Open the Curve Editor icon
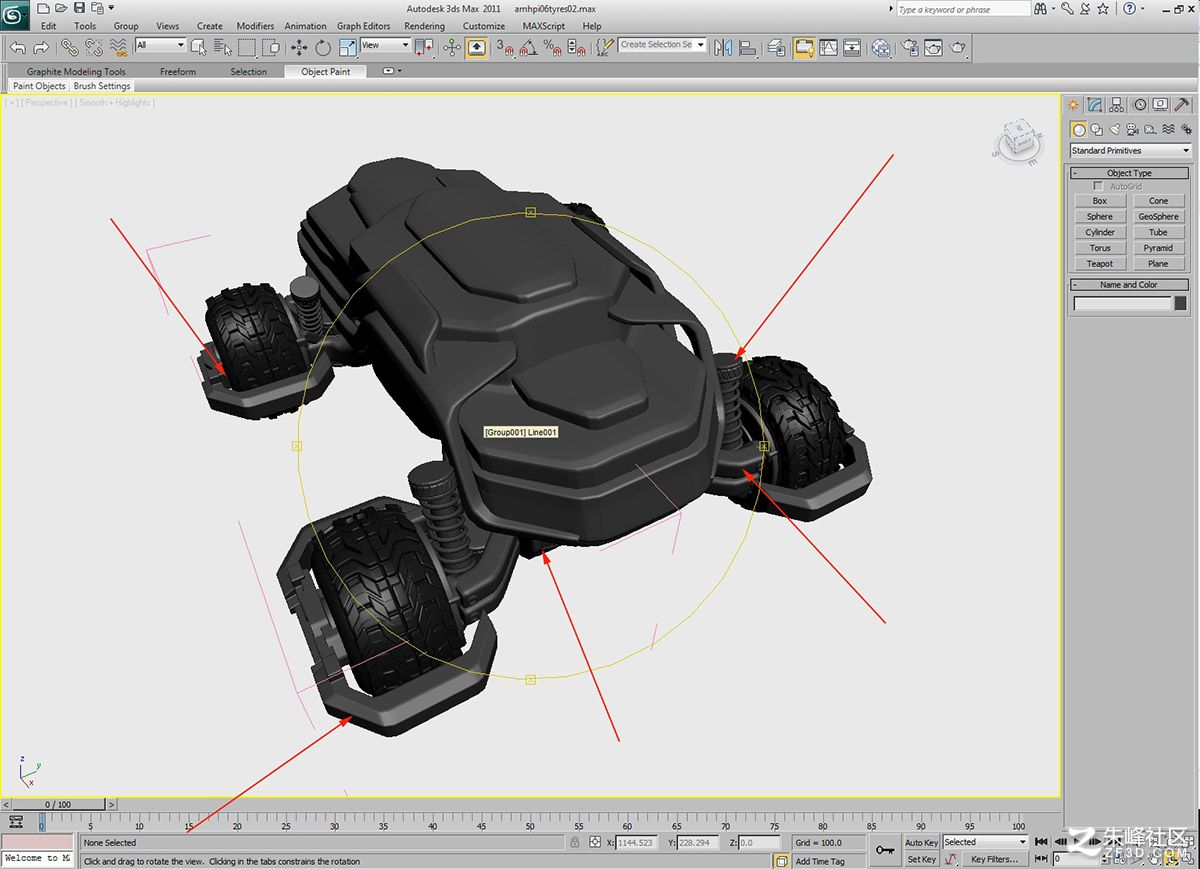1200x869 pixels. point(828,47)
